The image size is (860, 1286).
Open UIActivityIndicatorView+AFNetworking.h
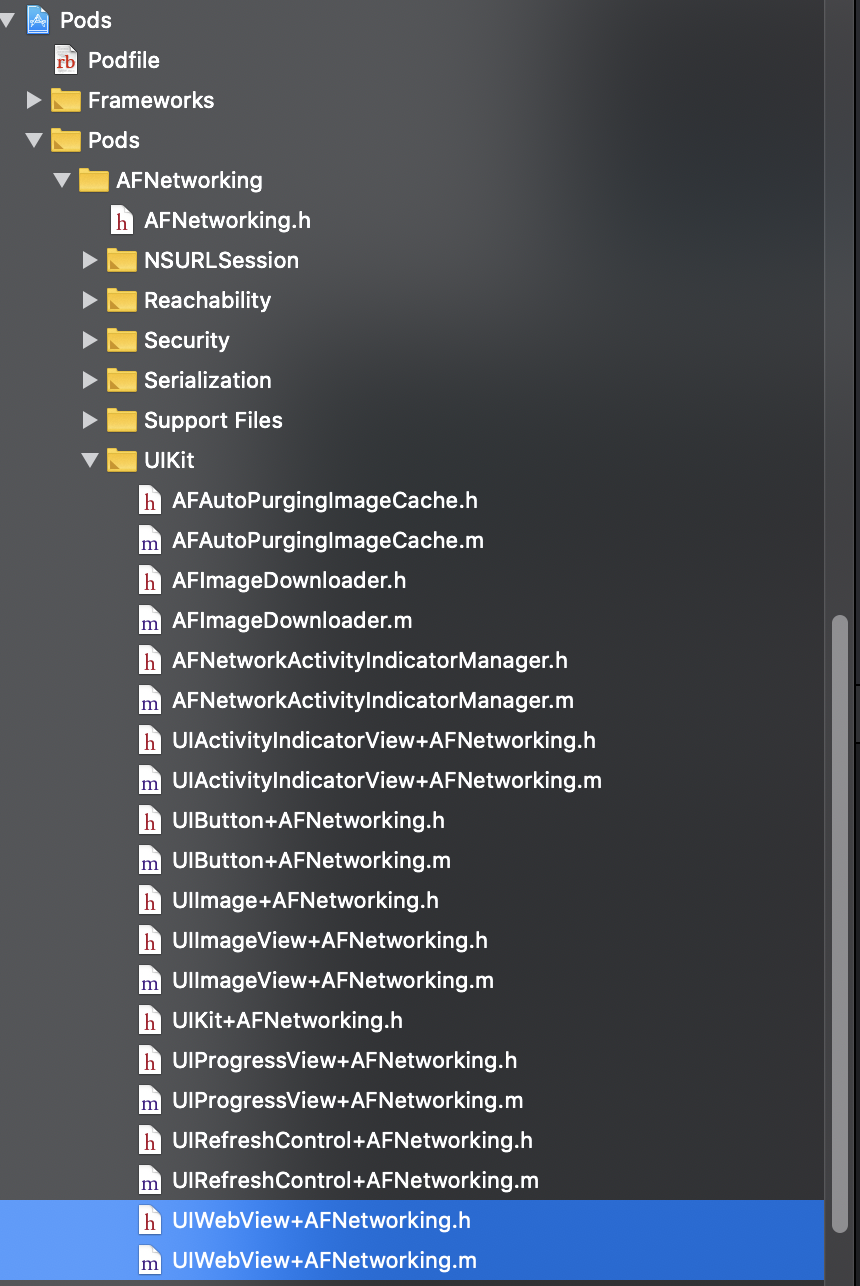pos(384,740)
